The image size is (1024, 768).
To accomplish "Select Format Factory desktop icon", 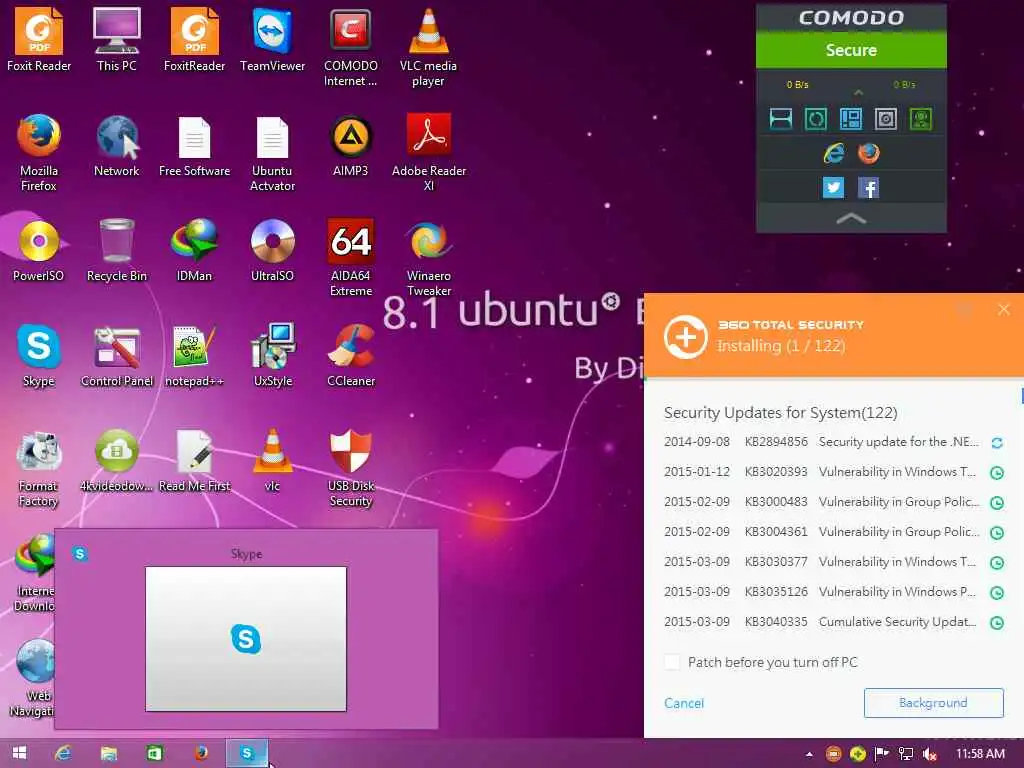I will click(x=39, y=468).
